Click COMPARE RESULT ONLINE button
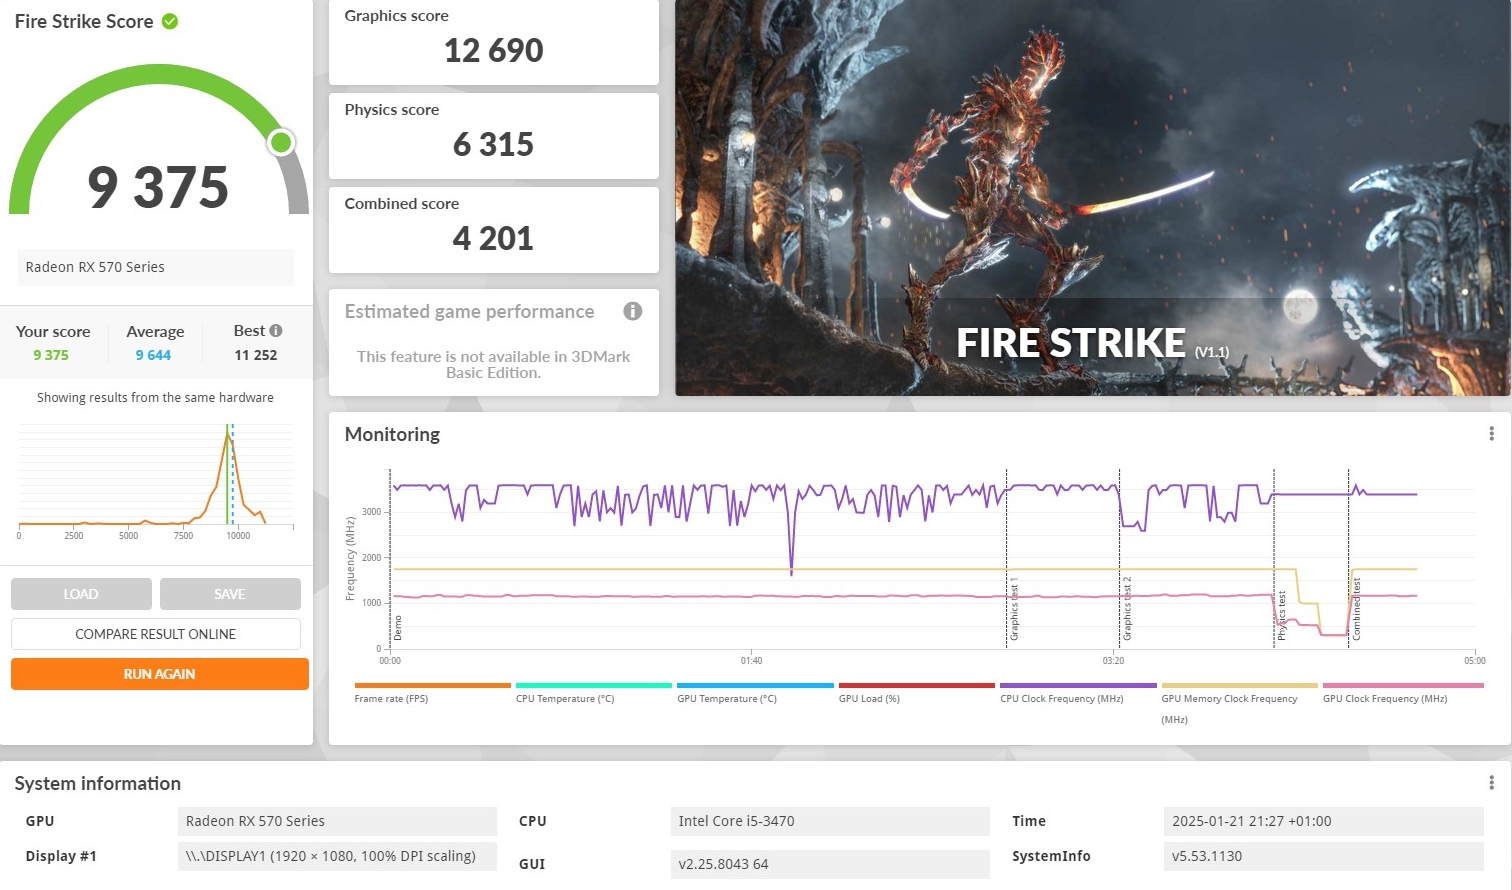The image size is (1512, 890). click(x=156, y=634)
